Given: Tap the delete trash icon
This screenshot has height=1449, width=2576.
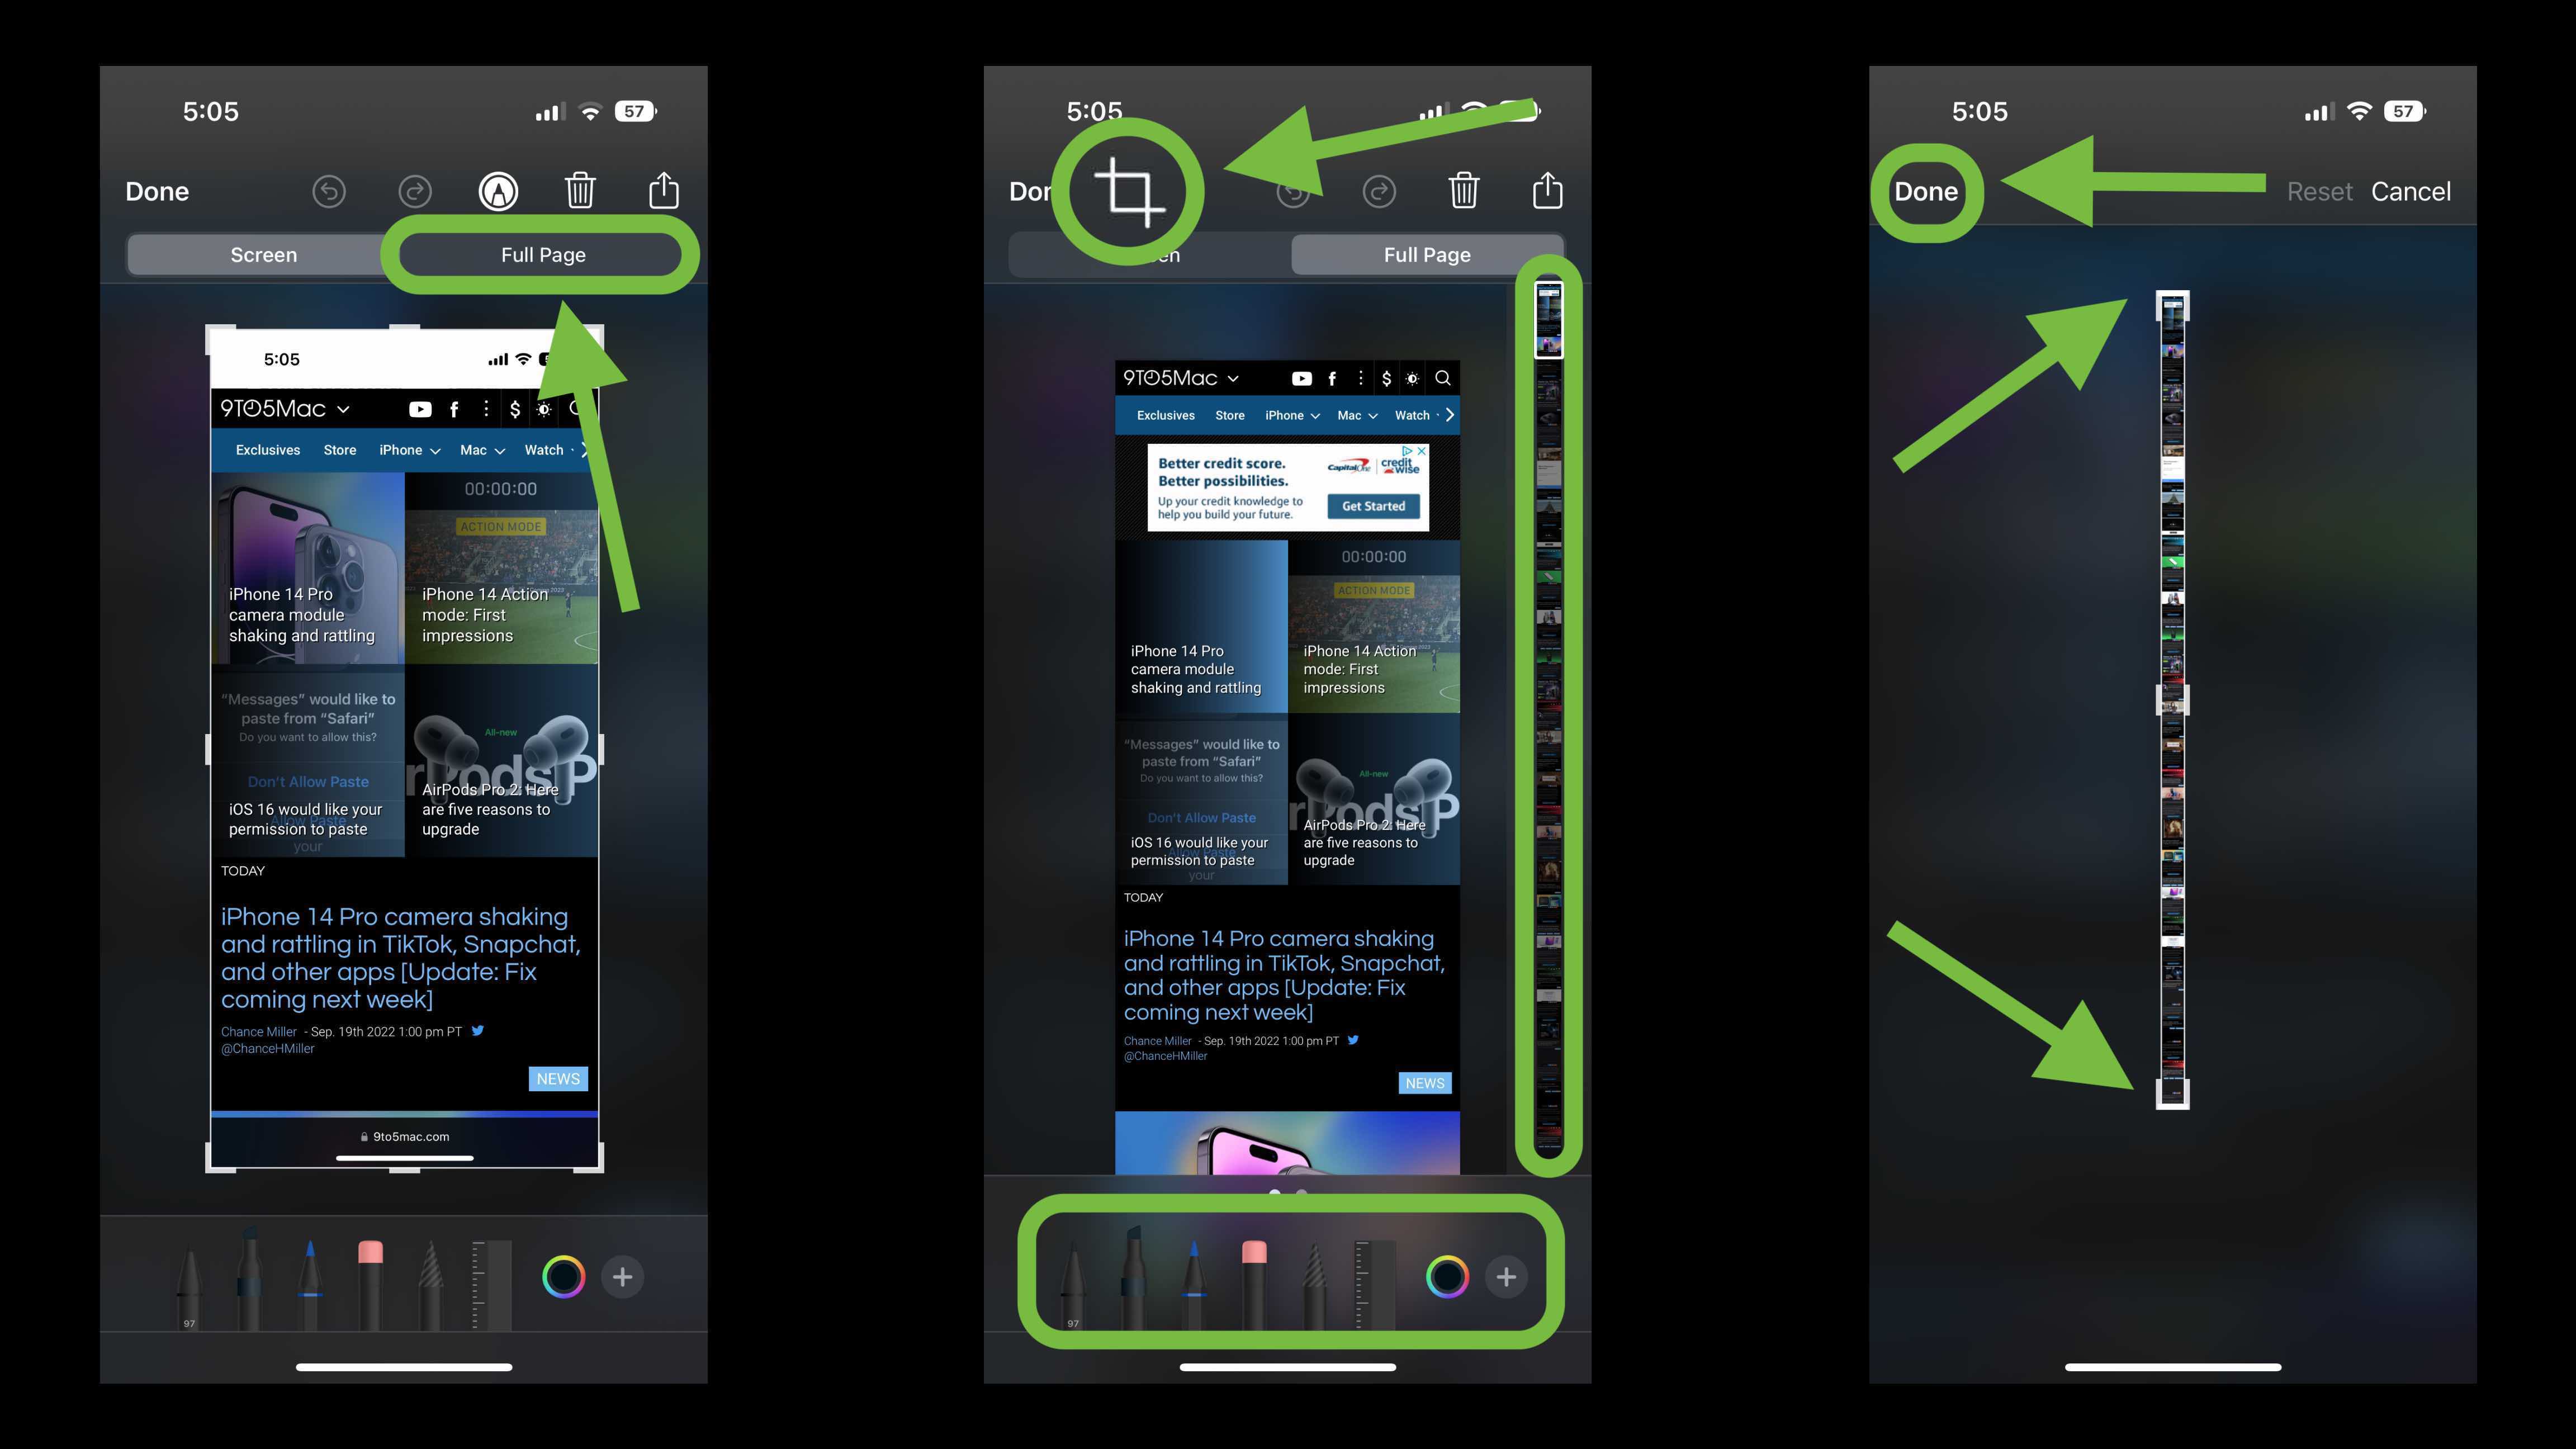Looking at the screenshot, I should (580, 190).
